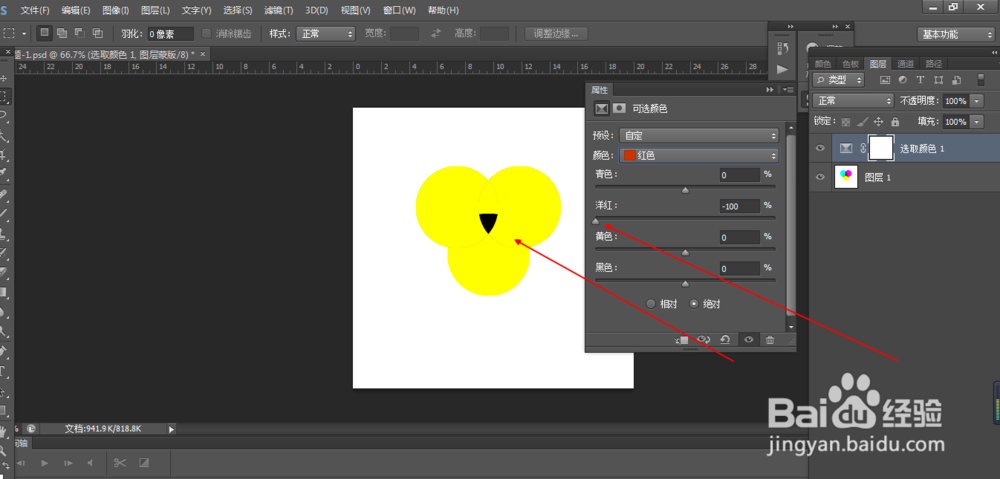Viewport: 1000px width, 479px height.
Task: Click the lock all padlock icon
Action: [895, 121]
